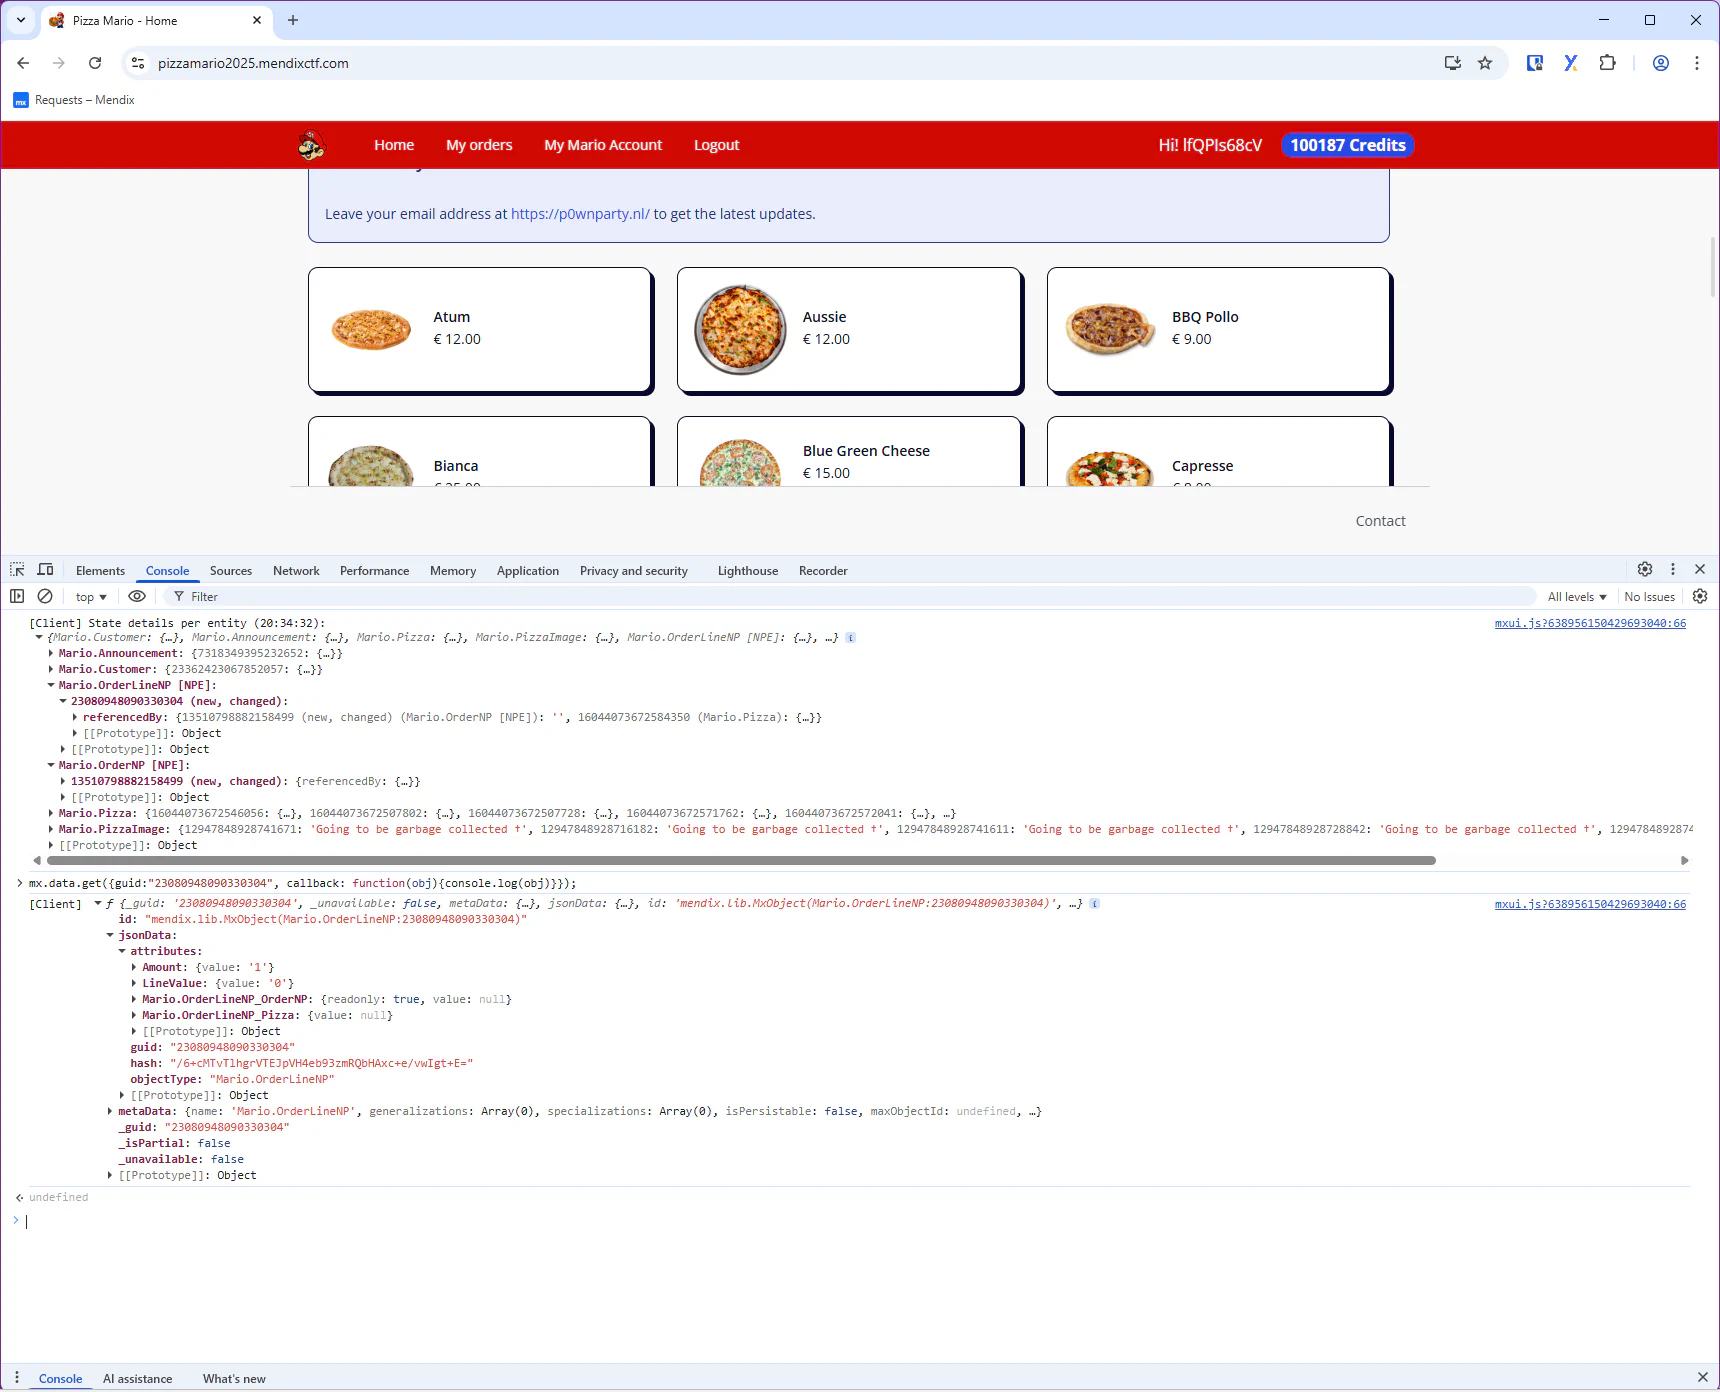Toggle the live expression eye icon
1720x1392 pixels.
point(137,596)
